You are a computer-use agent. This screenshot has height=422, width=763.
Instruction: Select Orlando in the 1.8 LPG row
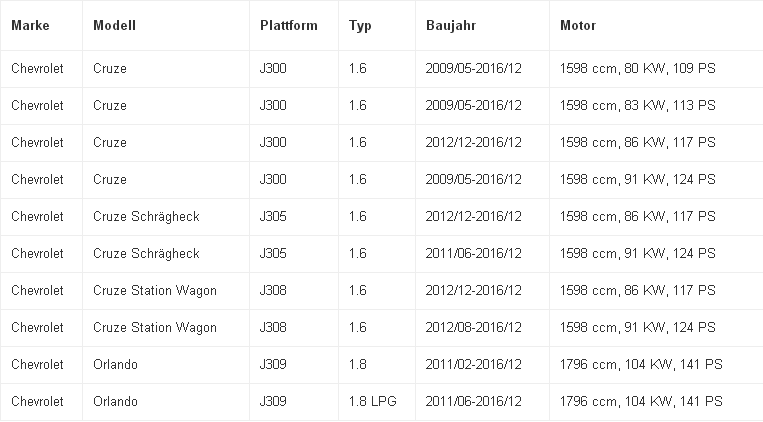click(x=115, y=402)
